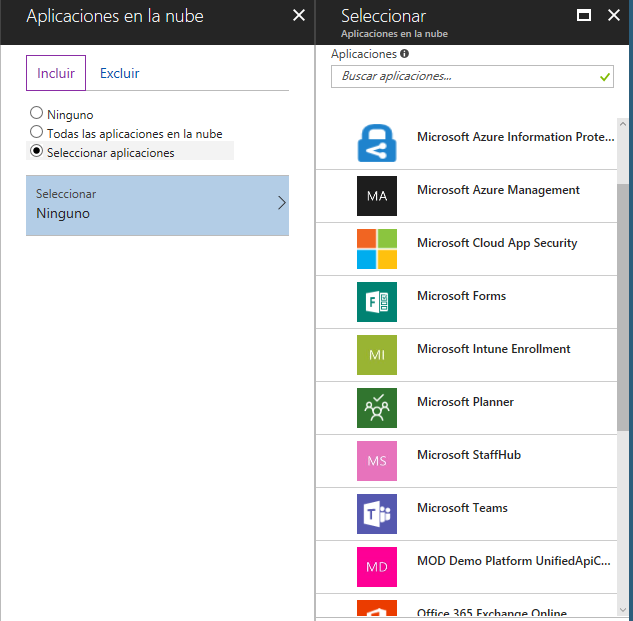Click the Buscar aplicaciones search field
Screen dimensions: 633x621
pyautogui.click(x=465, y=76)
